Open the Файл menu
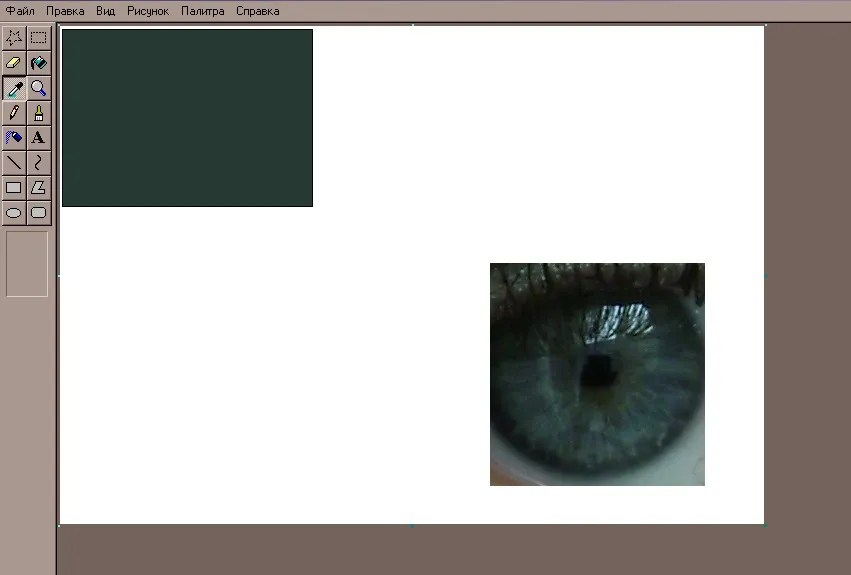Image resolution: width=851 pixels, height=575 pixels. tap(20, 11)
